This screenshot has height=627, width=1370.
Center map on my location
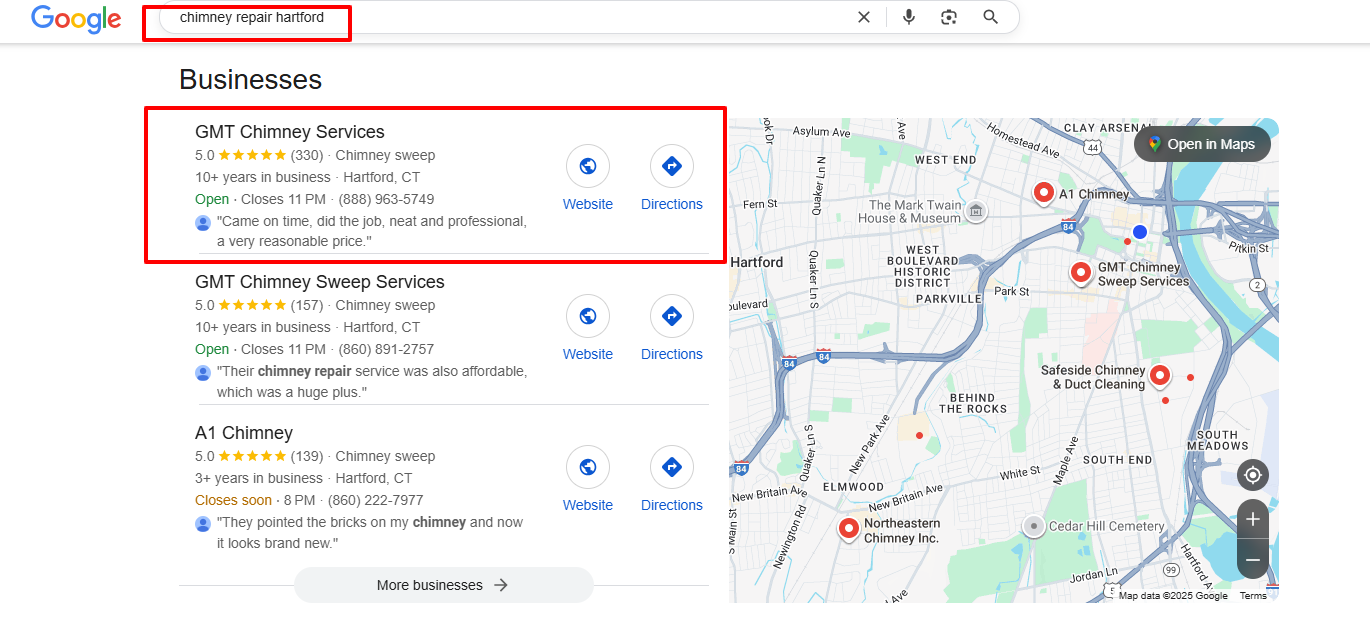(1252, 475)
